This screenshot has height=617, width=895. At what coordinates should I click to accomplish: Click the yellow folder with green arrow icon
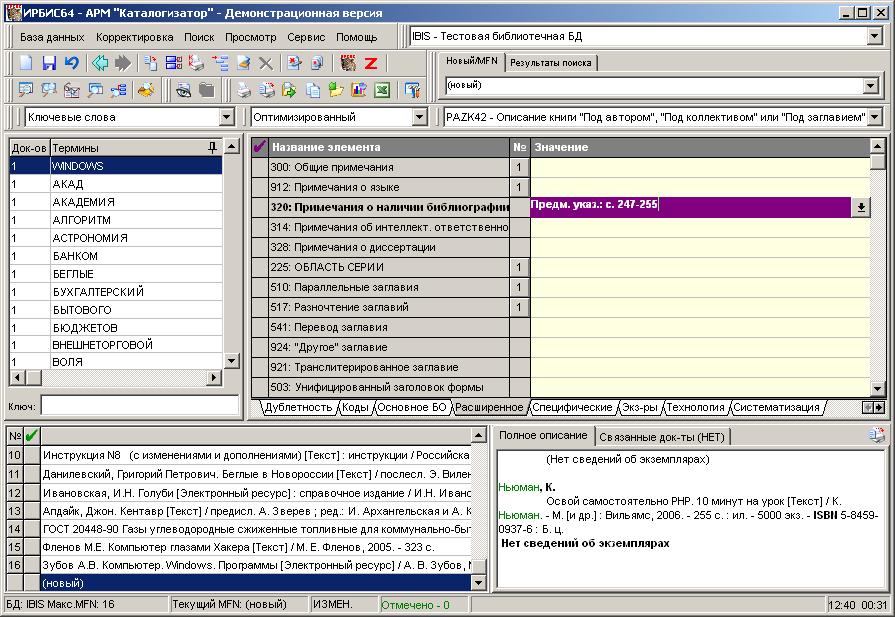pos(336,90)
